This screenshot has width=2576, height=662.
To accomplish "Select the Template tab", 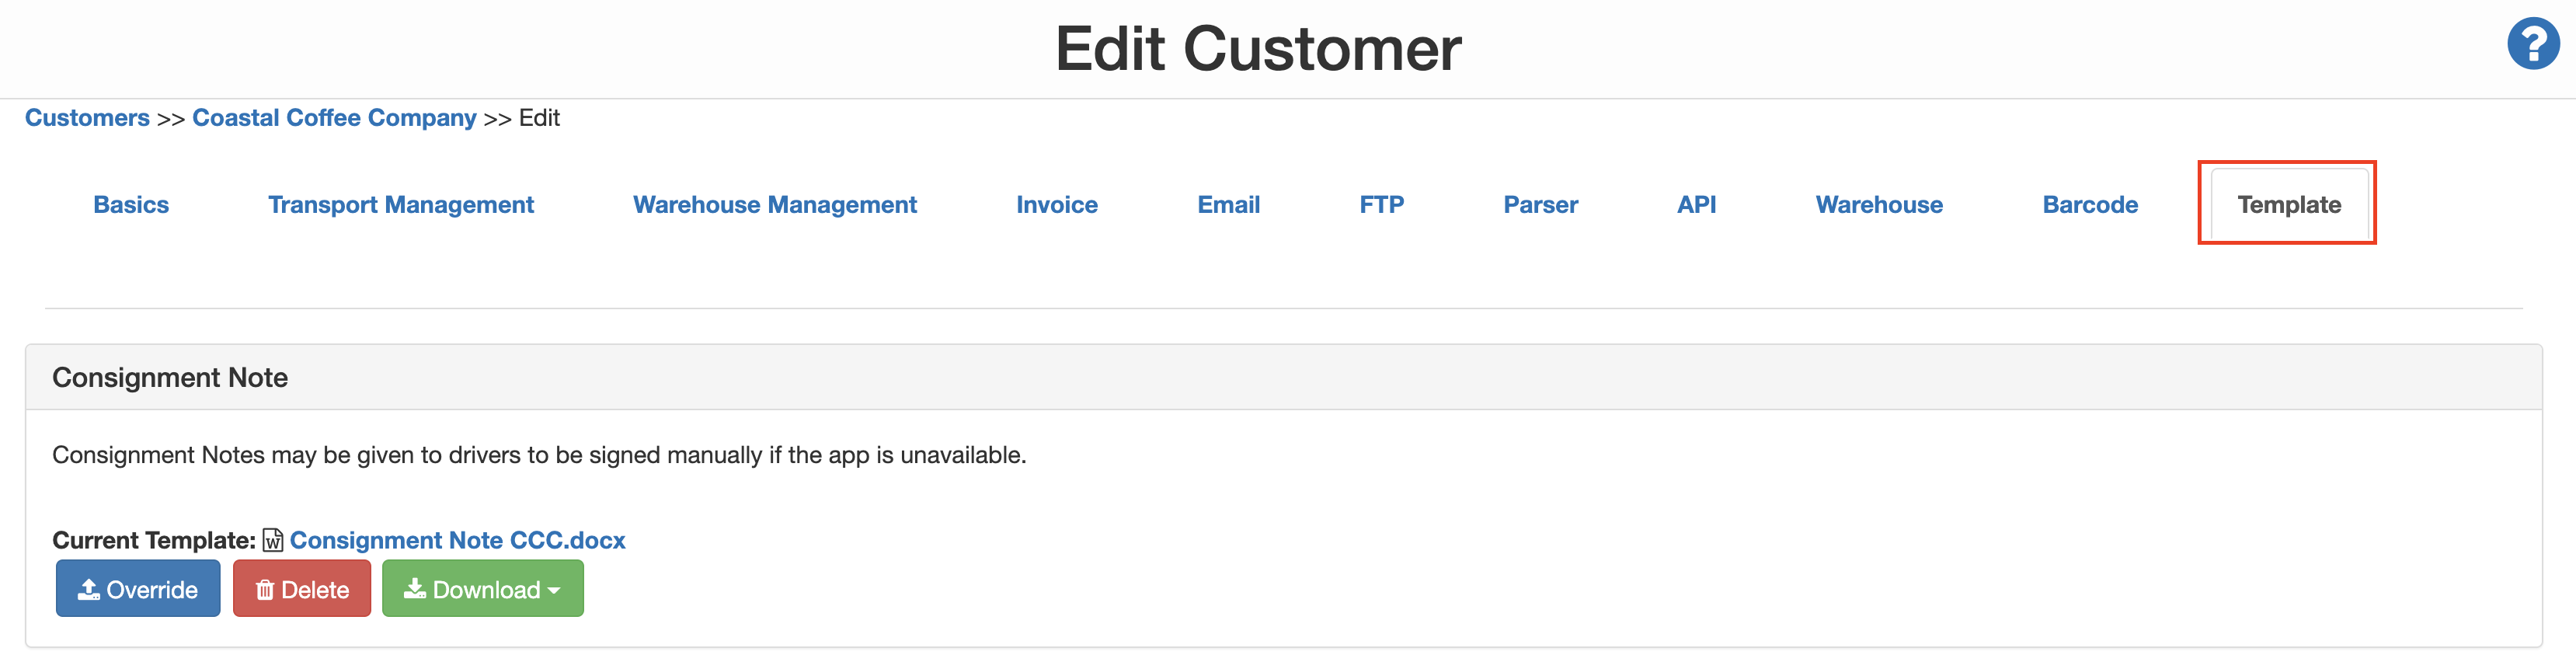I will (2288, 205).
